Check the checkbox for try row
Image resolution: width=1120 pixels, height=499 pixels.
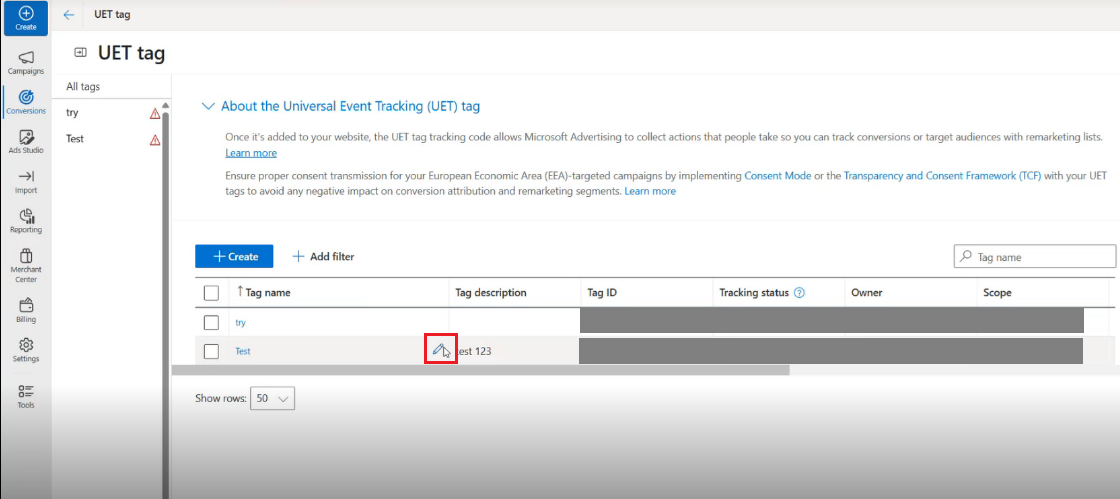(x=211, y=323)
